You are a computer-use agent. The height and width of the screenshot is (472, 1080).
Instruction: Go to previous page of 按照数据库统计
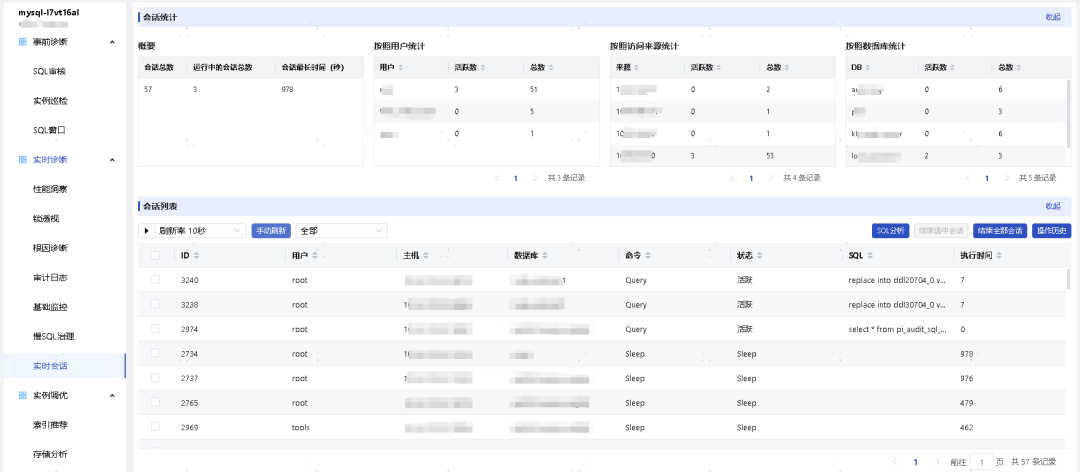point(967,178)
